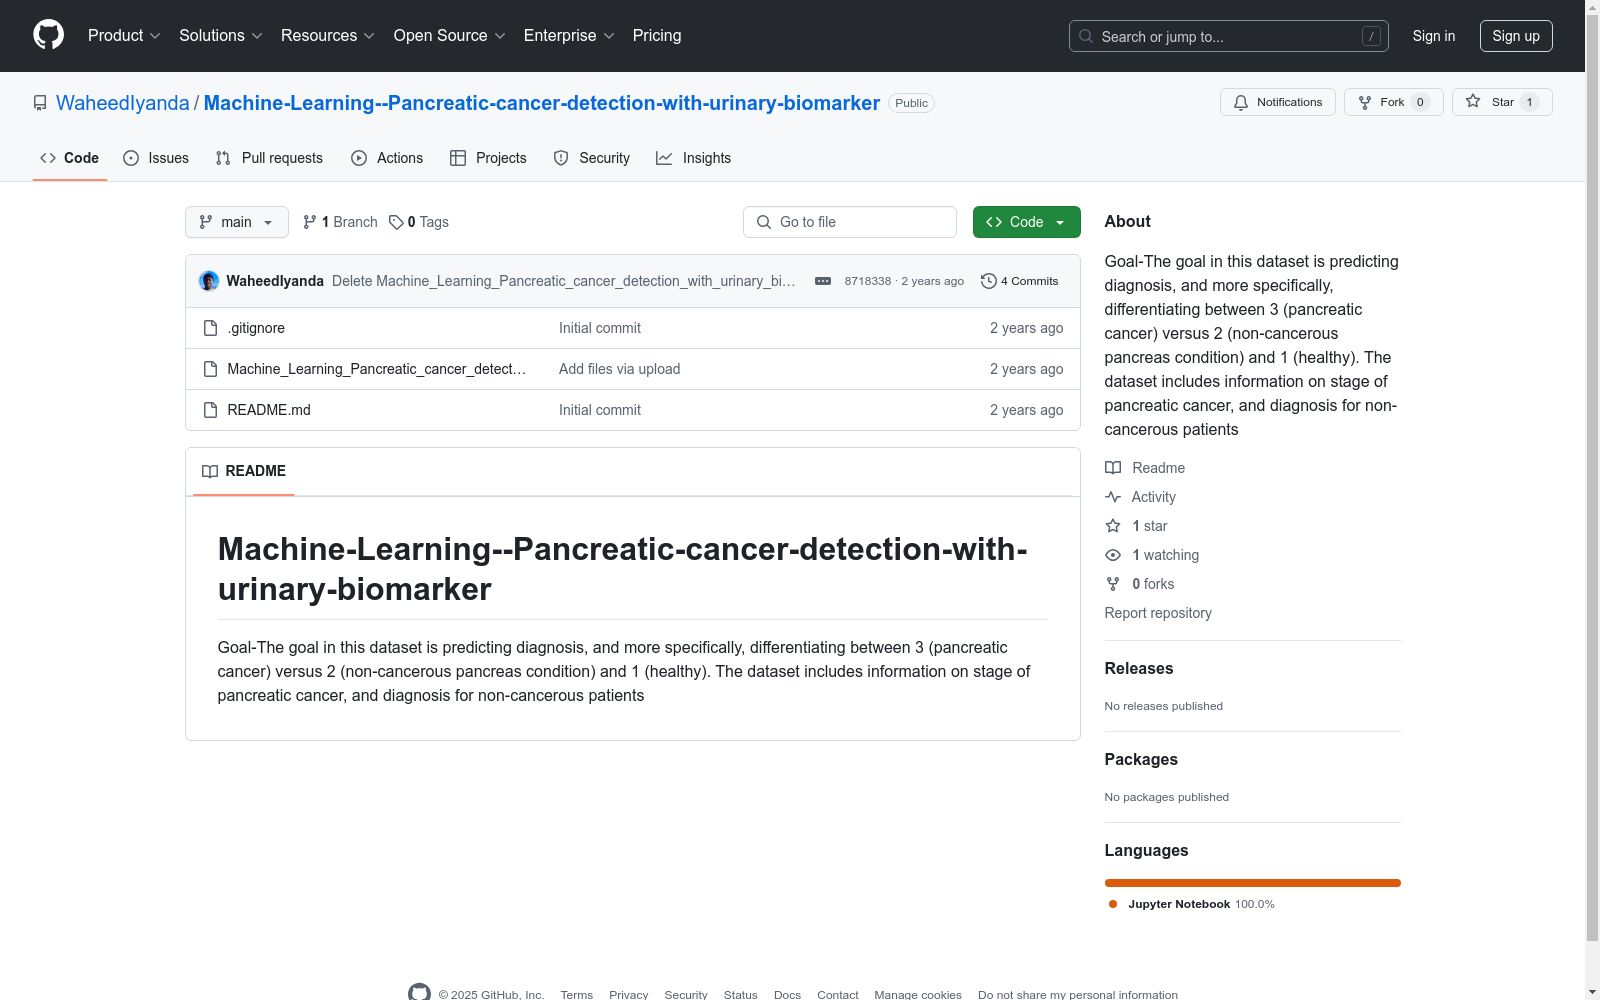Open the Security tab
The height and width of the screenshot is (1000, 1600).
click(x=592, y=158)
